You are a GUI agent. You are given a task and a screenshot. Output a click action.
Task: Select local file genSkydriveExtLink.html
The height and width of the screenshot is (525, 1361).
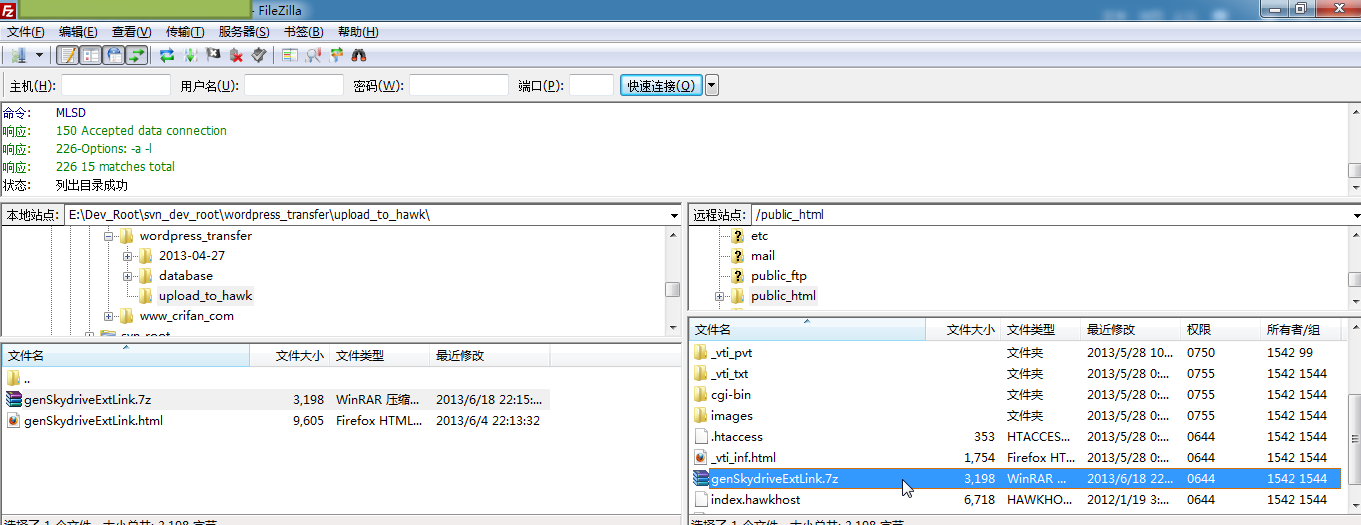[x=276, y=421]
